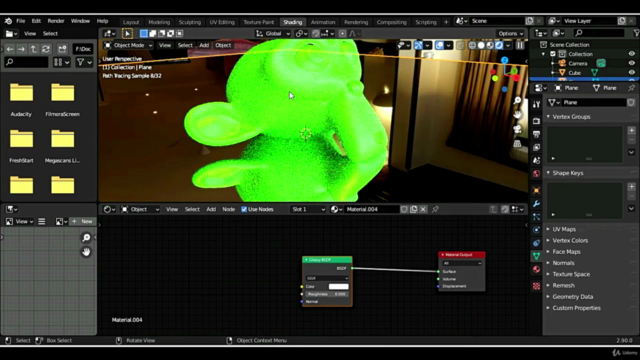The height and width of the screenshot is (360, 640).
Task: Open the Material properties tab icon
Action: coord(536,269)
